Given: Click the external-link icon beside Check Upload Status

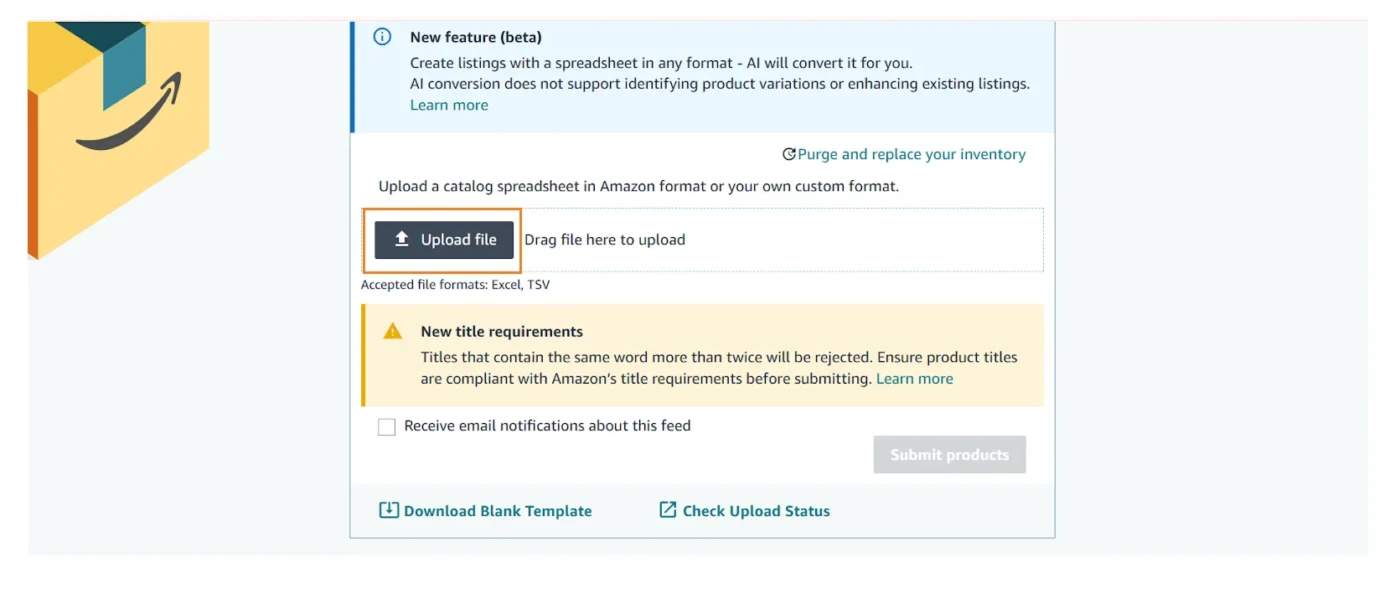Looking at the screenshot, I should 670,510.
